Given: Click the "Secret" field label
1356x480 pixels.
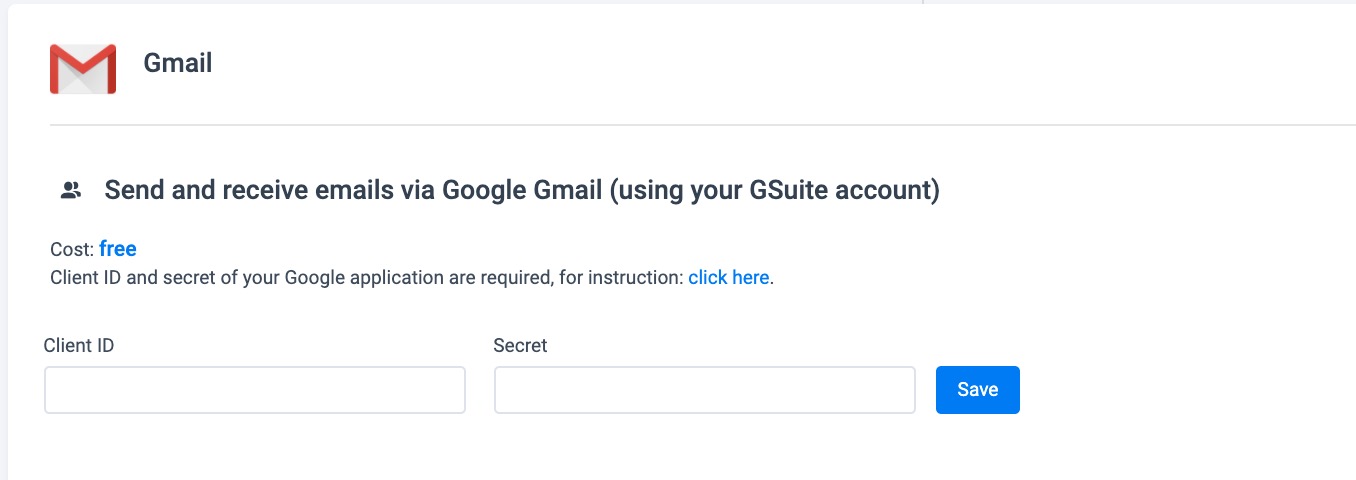Looking at the screenshot, I should tap(521, 345).
